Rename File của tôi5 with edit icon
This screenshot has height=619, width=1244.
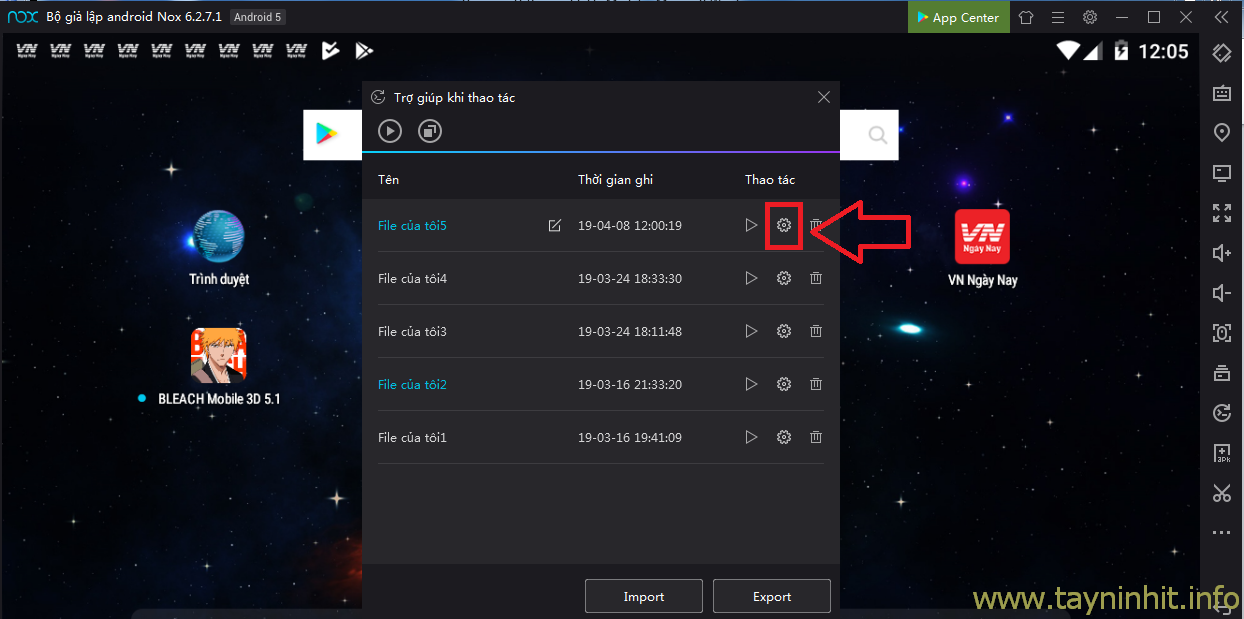click(555, 226)
